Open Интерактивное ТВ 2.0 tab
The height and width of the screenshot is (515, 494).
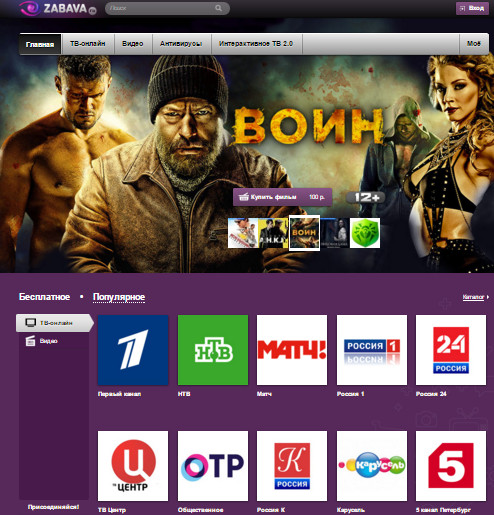(x=256, y=44)
